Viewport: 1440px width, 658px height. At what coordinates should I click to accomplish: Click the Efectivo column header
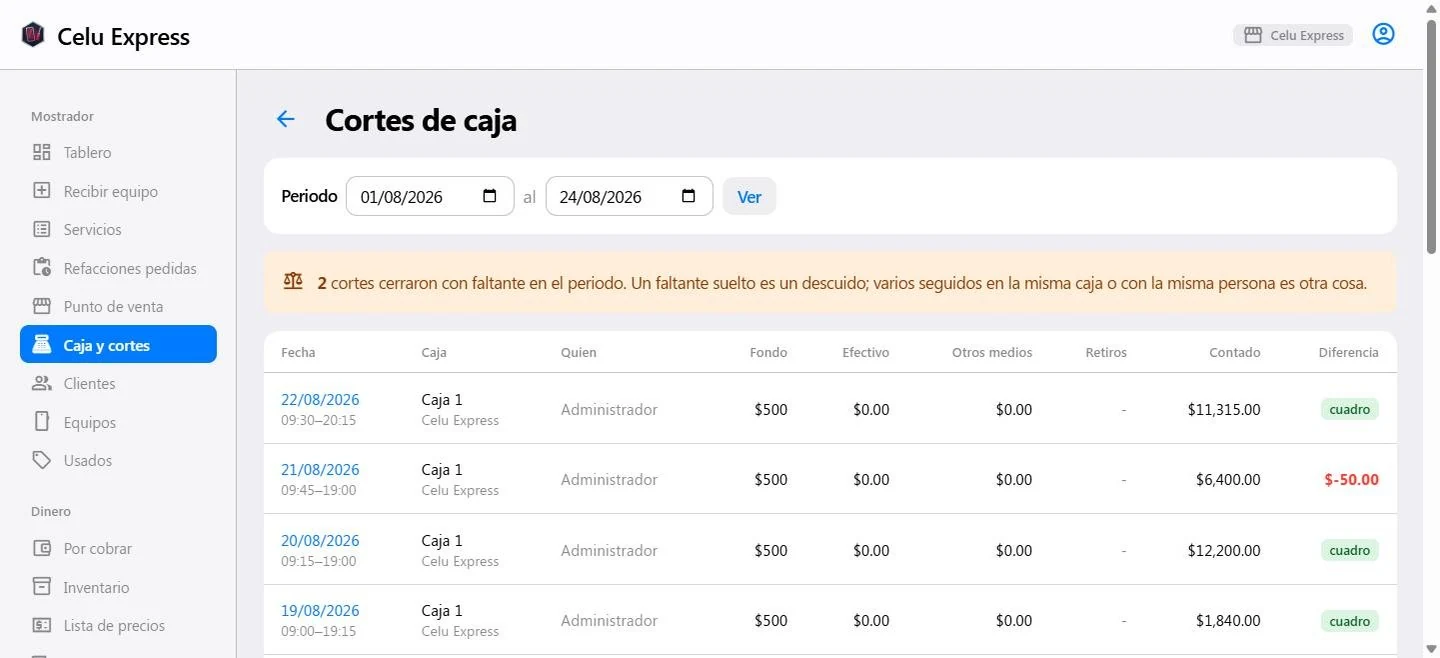866,352
